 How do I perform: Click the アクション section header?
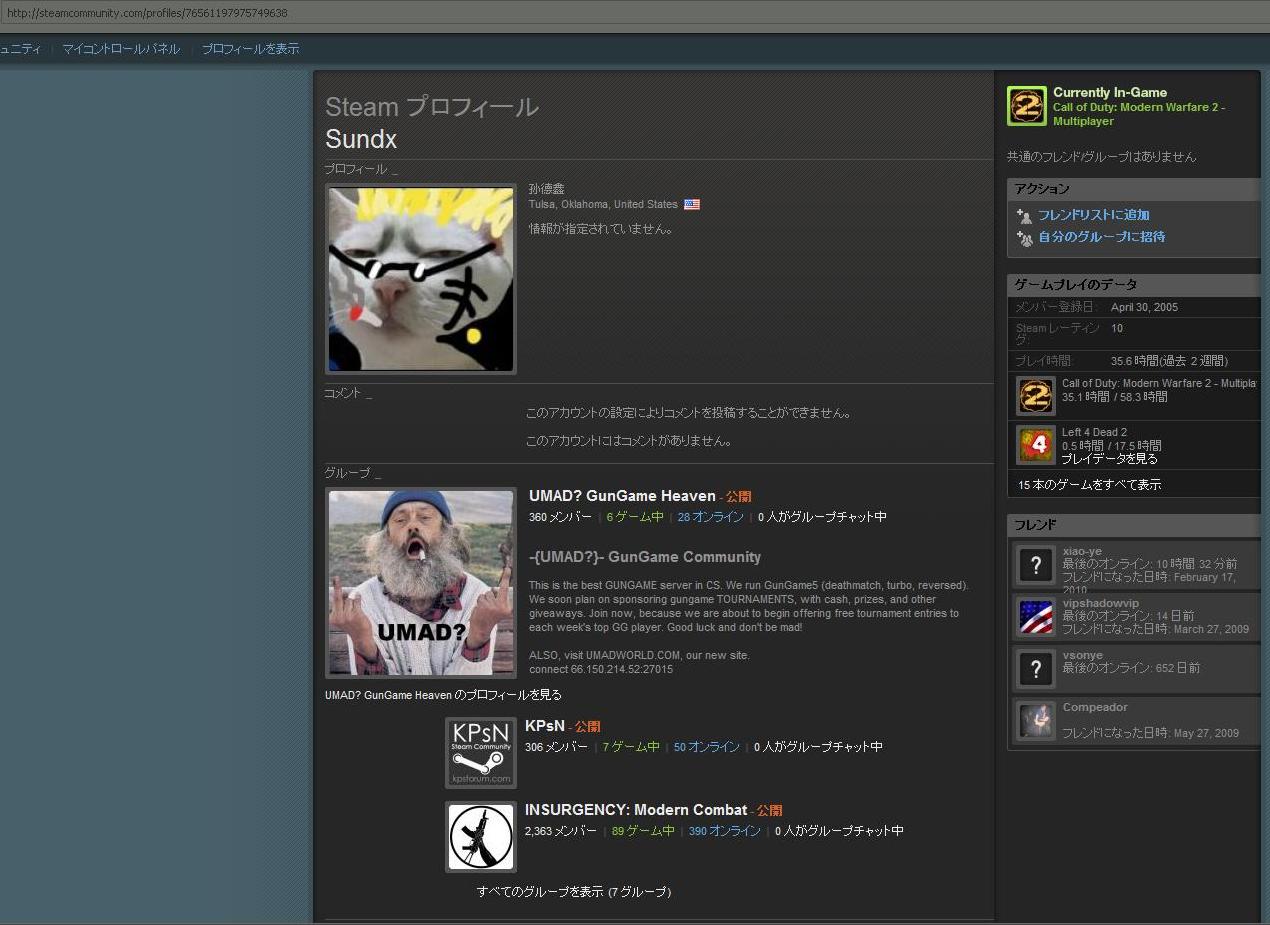point(1134,189)
